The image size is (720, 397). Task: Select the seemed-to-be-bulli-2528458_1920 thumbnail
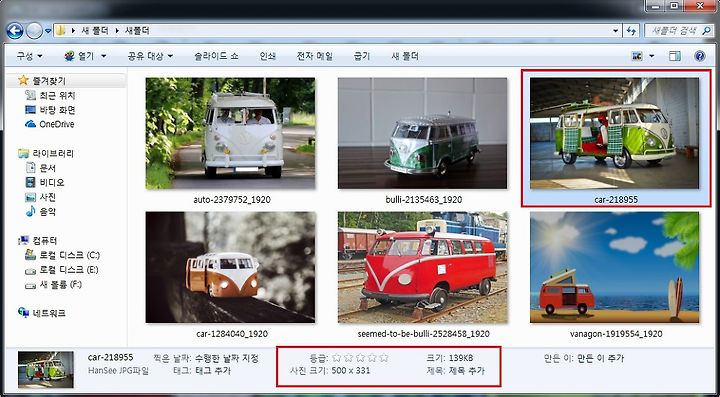422,268
